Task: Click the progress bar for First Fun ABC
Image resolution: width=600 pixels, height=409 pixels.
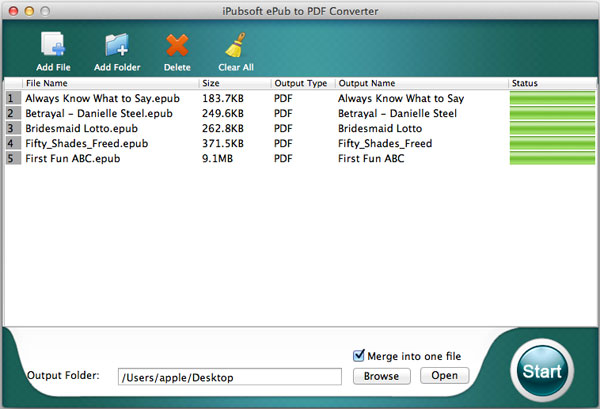Action: (x=551, y=159)
